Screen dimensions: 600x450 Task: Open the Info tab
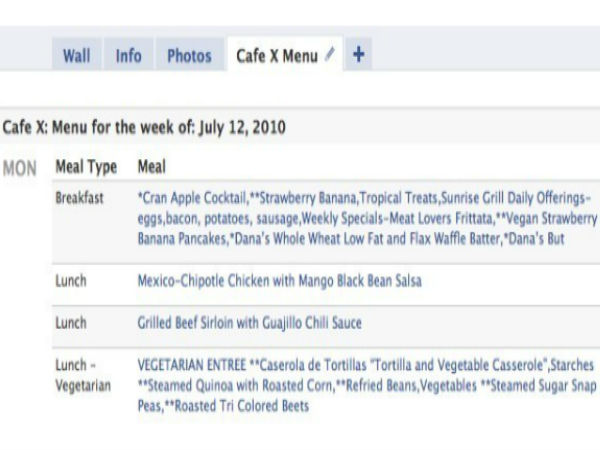(128, 56)
